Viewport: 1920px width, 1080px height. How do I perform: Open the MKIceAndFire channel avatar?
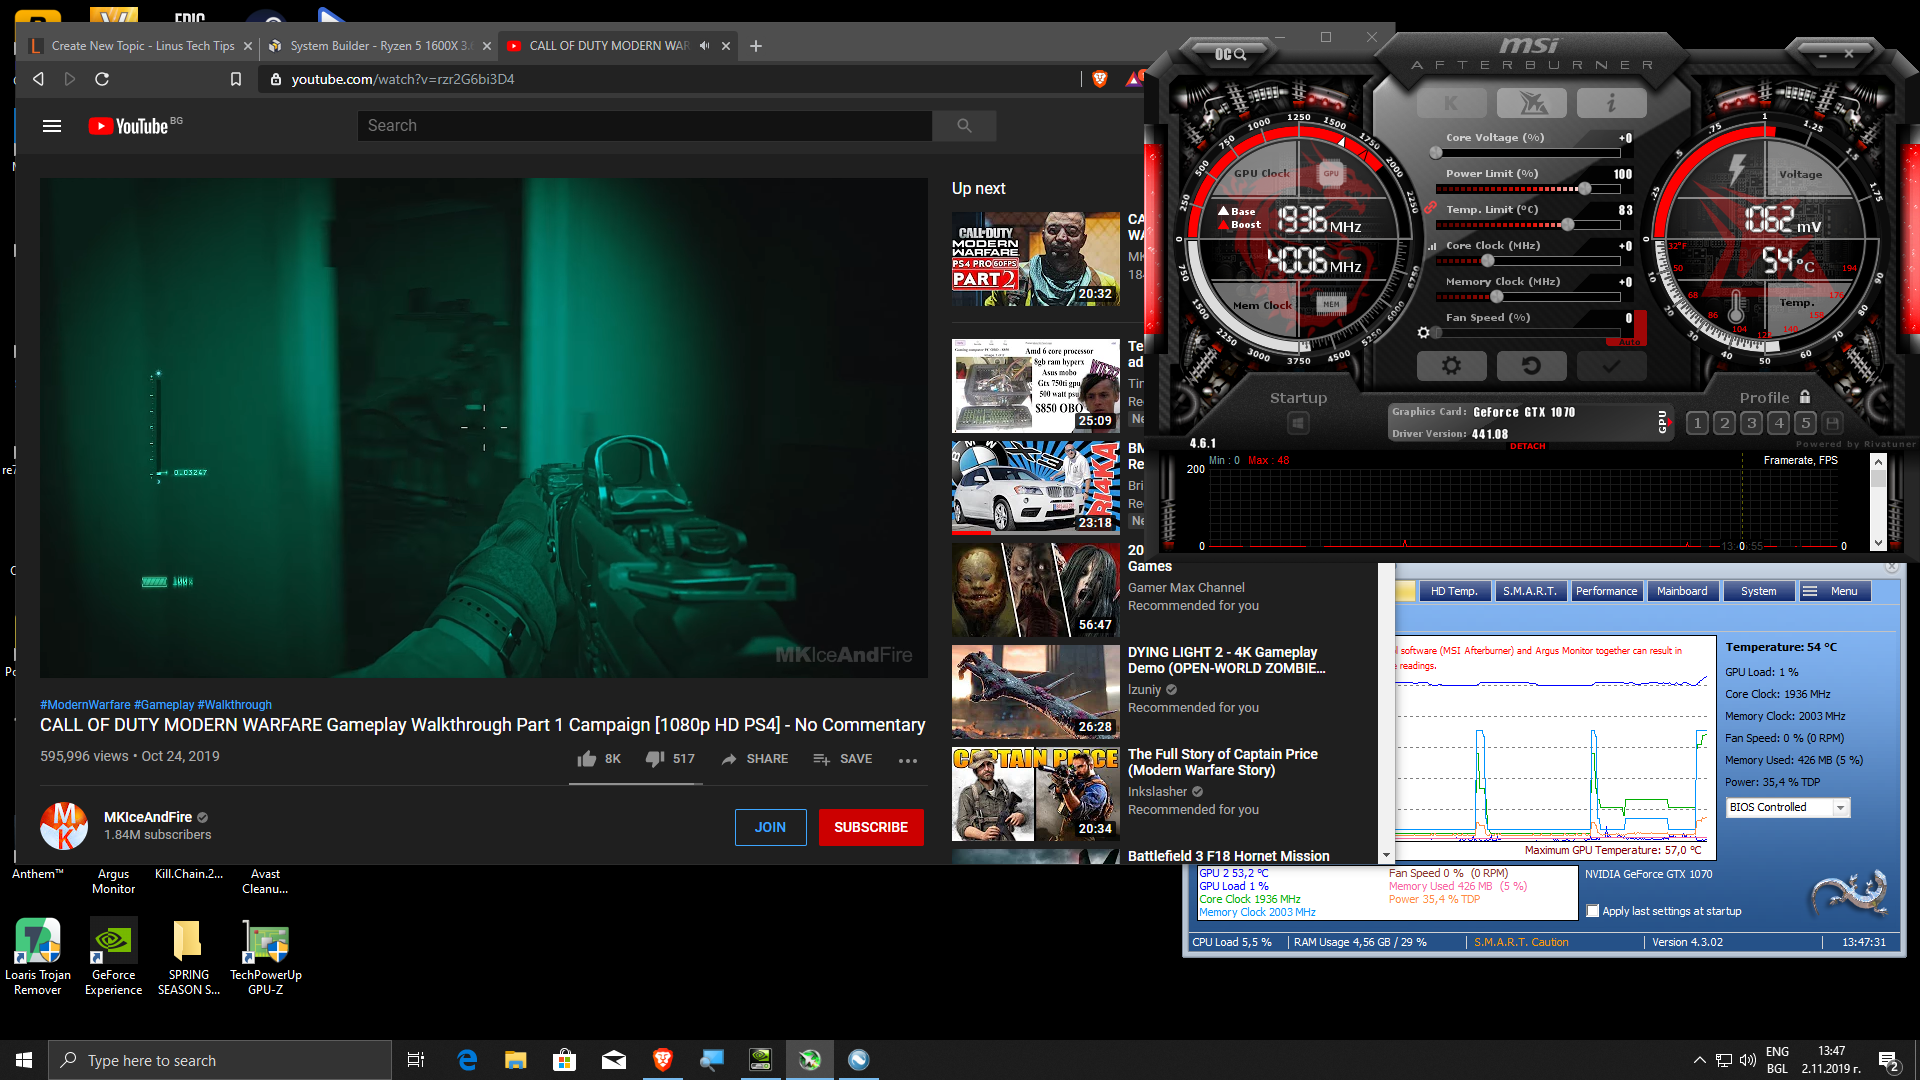point(64,826)
